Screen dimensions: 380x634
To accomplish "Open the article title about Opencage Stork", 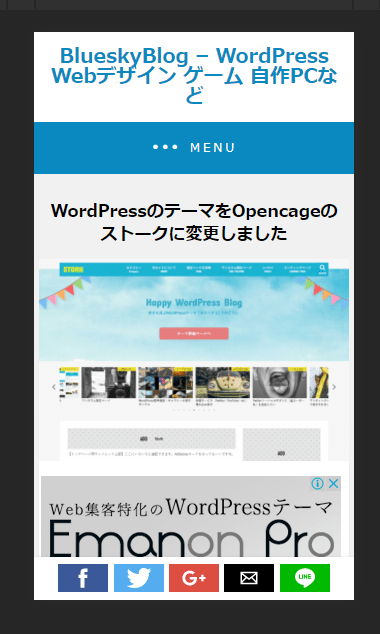I will click(x=194, y=222).
